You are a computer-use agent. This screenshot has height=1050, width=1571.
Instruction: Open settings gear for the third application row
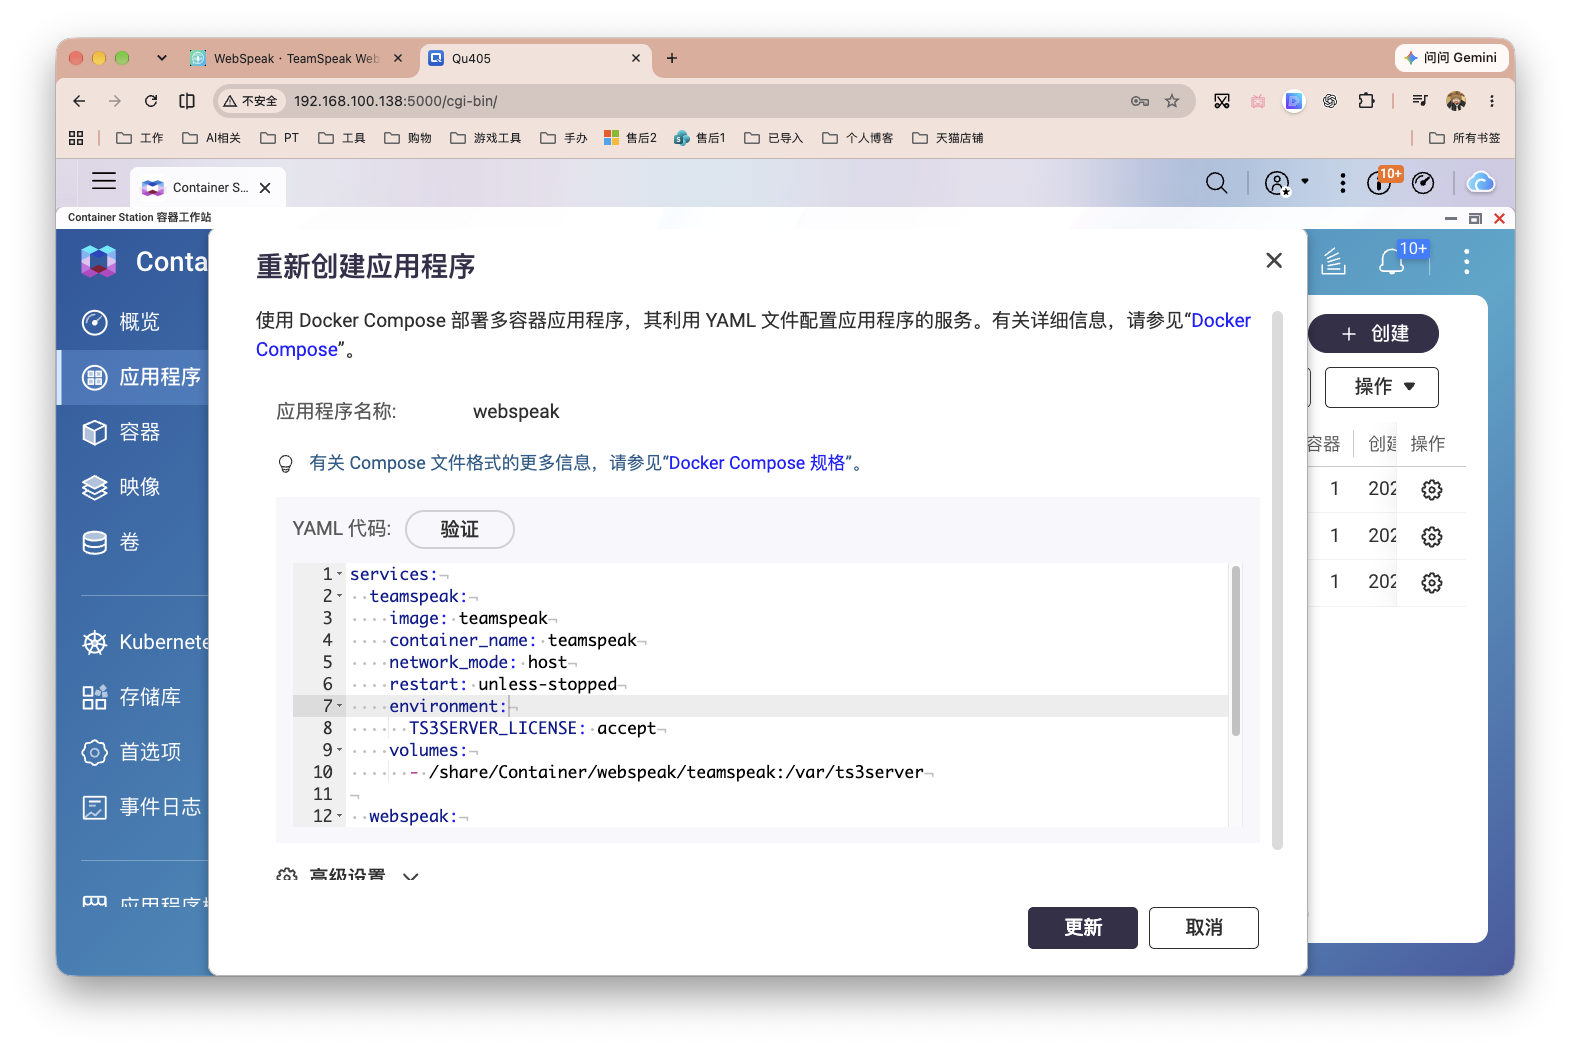(x=1431, y=583)
